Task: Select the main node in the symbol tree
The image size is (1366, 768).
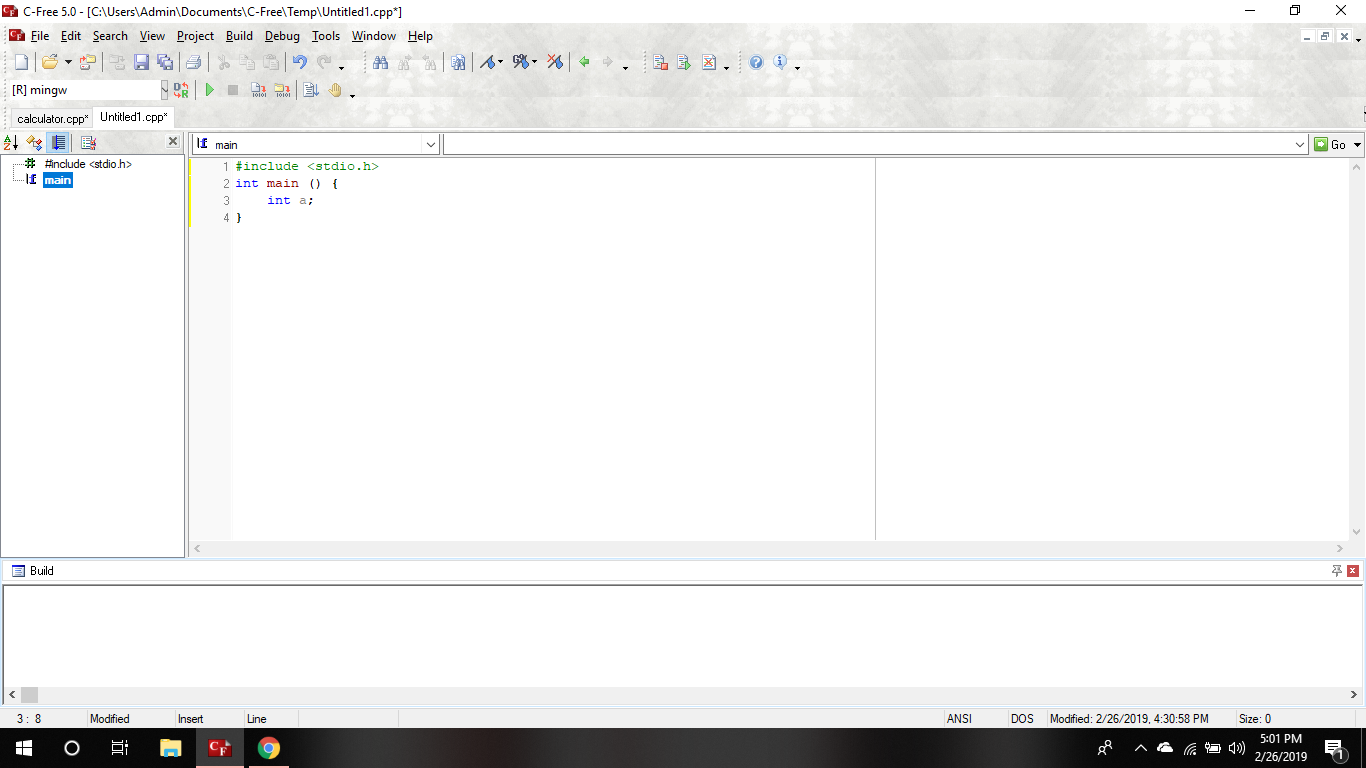Action: tap(57, 180)
